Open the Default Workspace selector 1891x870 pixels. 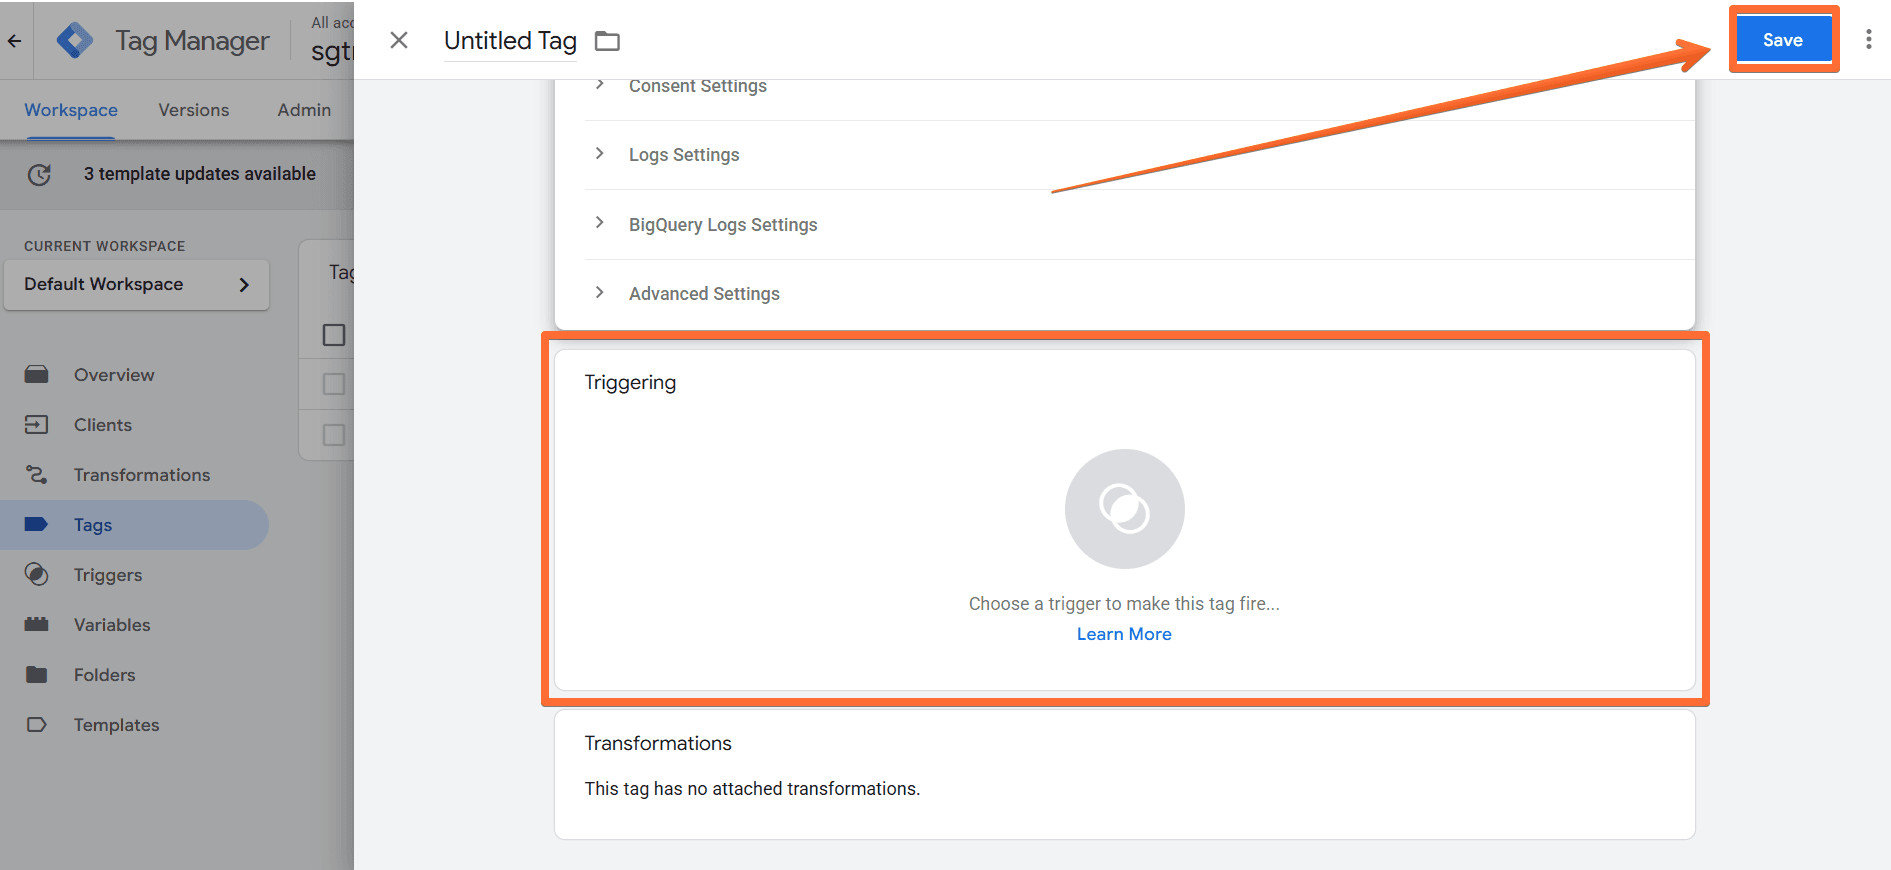pyautogui.click(x=137, y=285)
